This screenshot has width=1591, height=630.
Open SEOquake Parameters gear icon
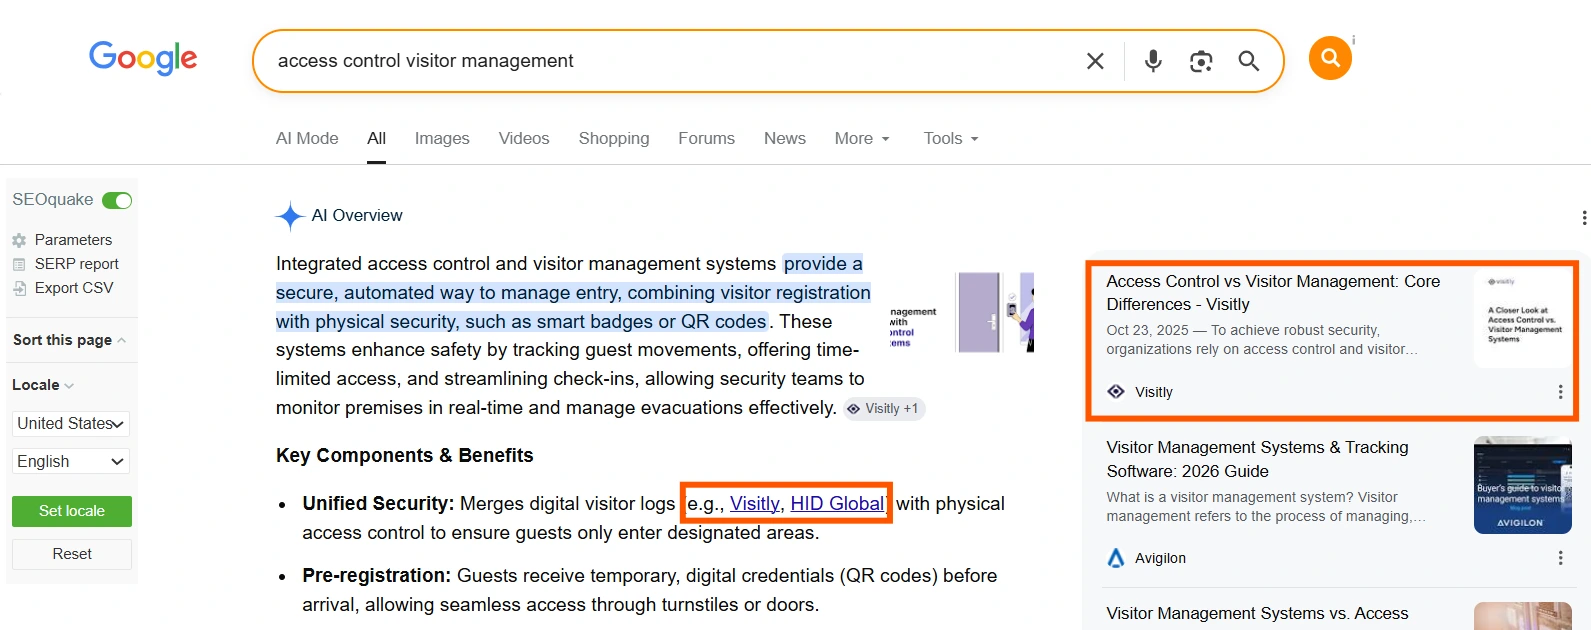(x=19, y=240)
